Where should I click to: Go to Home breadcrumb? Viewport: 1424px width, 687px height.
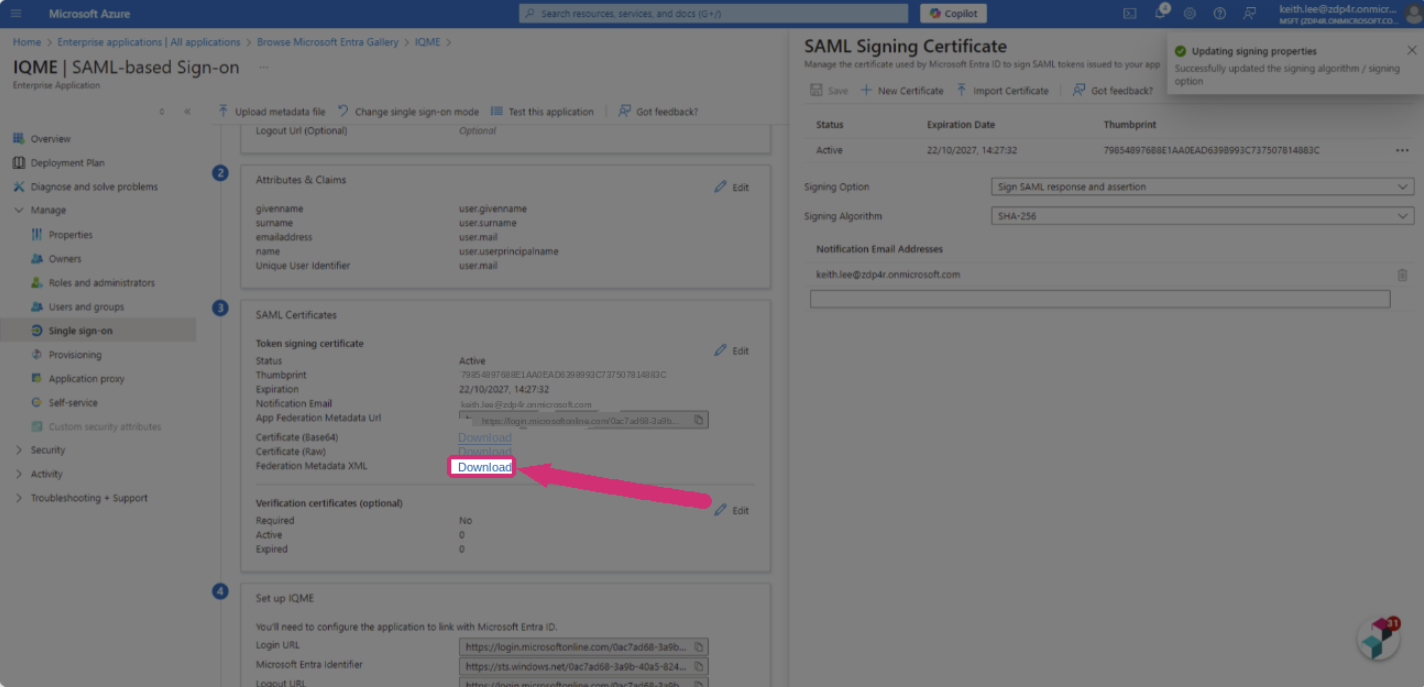(27, 42)
